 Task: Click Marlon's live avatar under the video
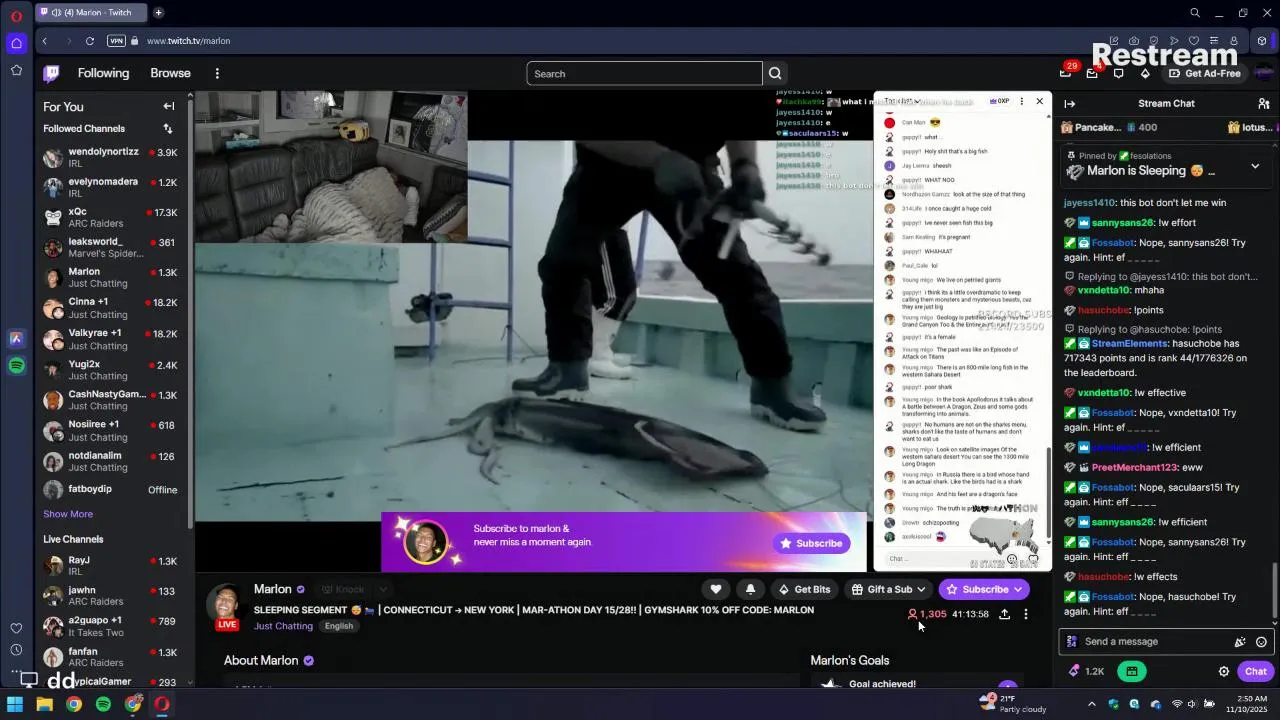(227, 607)
